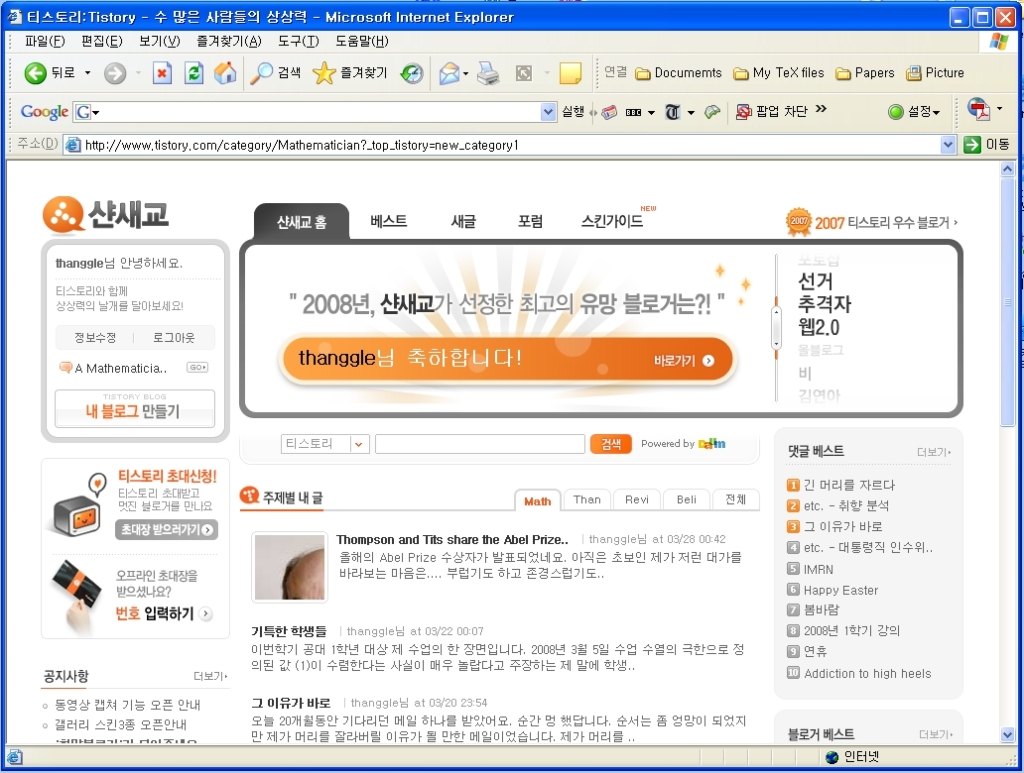Click the 로그아웃 logout link
1024x773 pixels.
[x=174, y=338]
